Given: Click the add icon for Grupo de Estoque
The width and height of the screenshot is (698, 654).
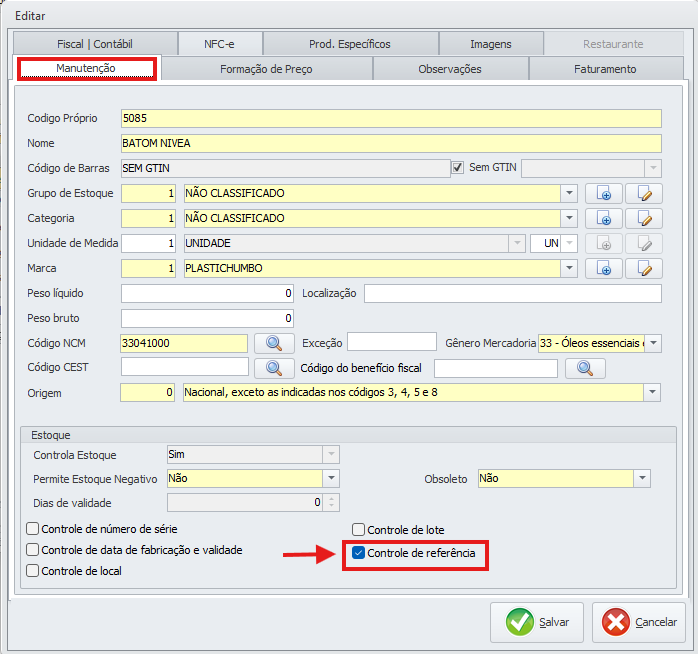Looking at the screenshot, I should pos(604,193).
